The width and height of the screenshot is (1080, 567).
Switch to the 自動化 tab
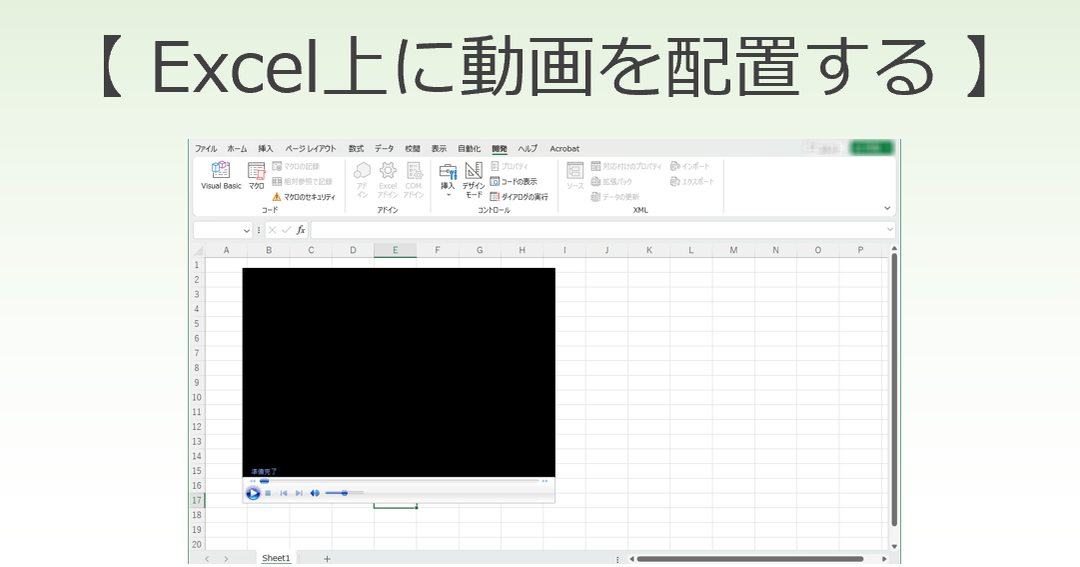click(469, 148)
